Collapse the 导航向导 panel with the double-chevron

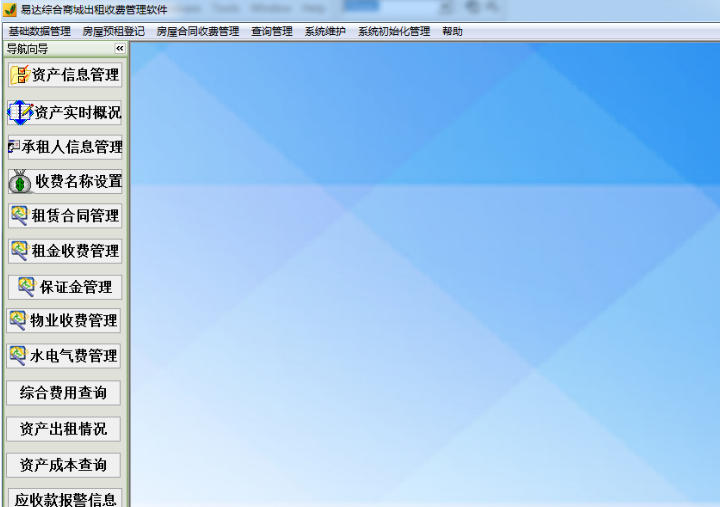[x=119, y=48]
